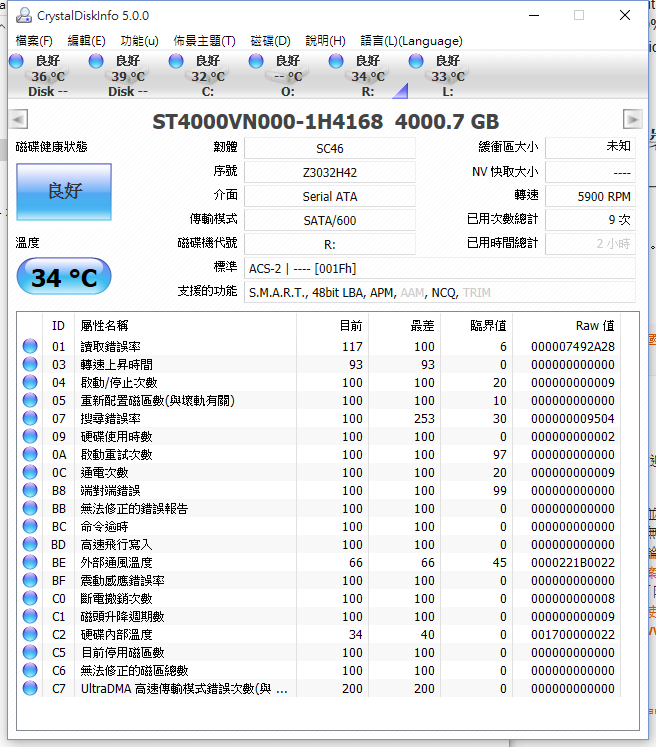Click status orb for 07 搜尋錯誤率
This screenshot has width=656, height=747.
point(30,418)
